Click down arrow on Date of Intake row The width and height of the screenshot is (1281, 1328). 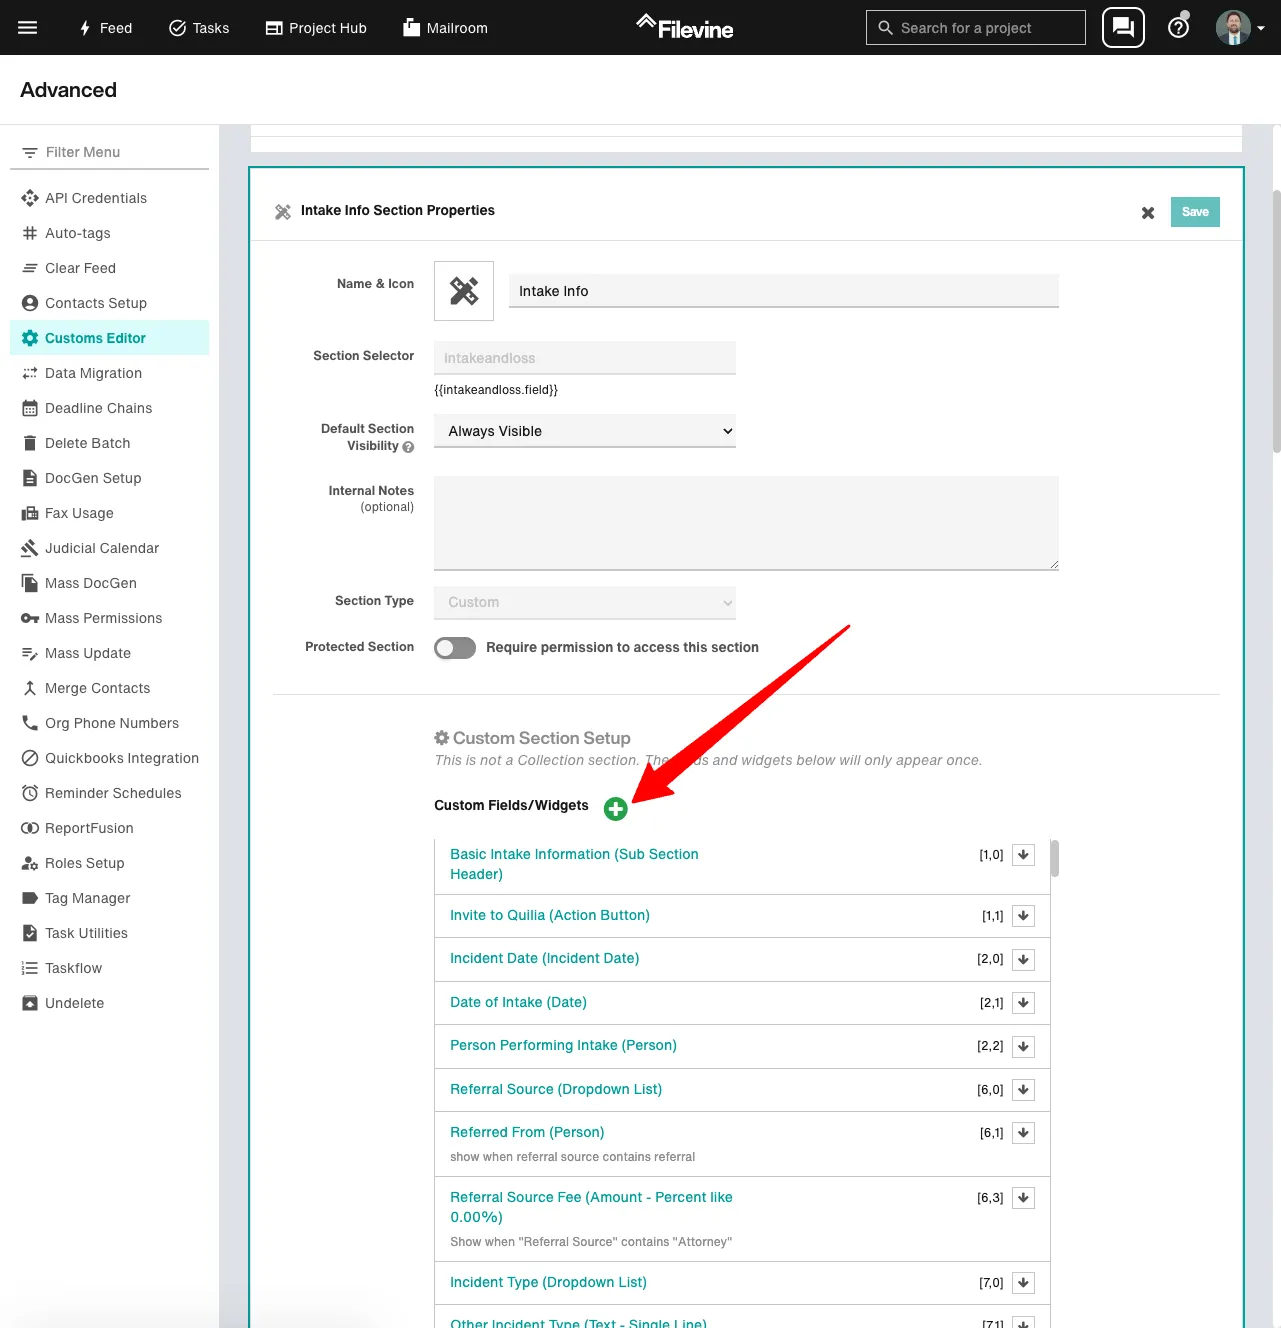[x=1023, y=1003]
